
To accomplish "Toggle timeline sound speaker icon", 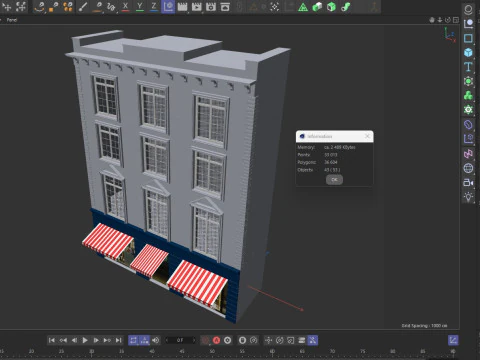I will click(155, 340).
